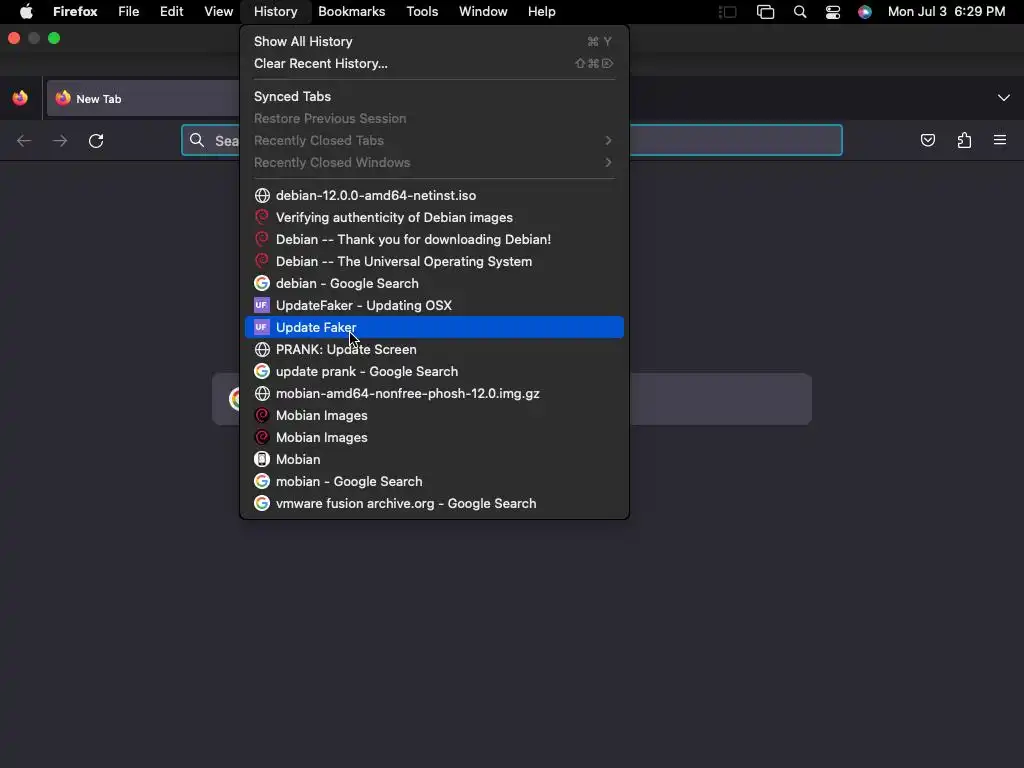This screenshot has width=1024, height=768.
Task: Open UpdateFaker - Updating OSX entry
Action: 434,306
